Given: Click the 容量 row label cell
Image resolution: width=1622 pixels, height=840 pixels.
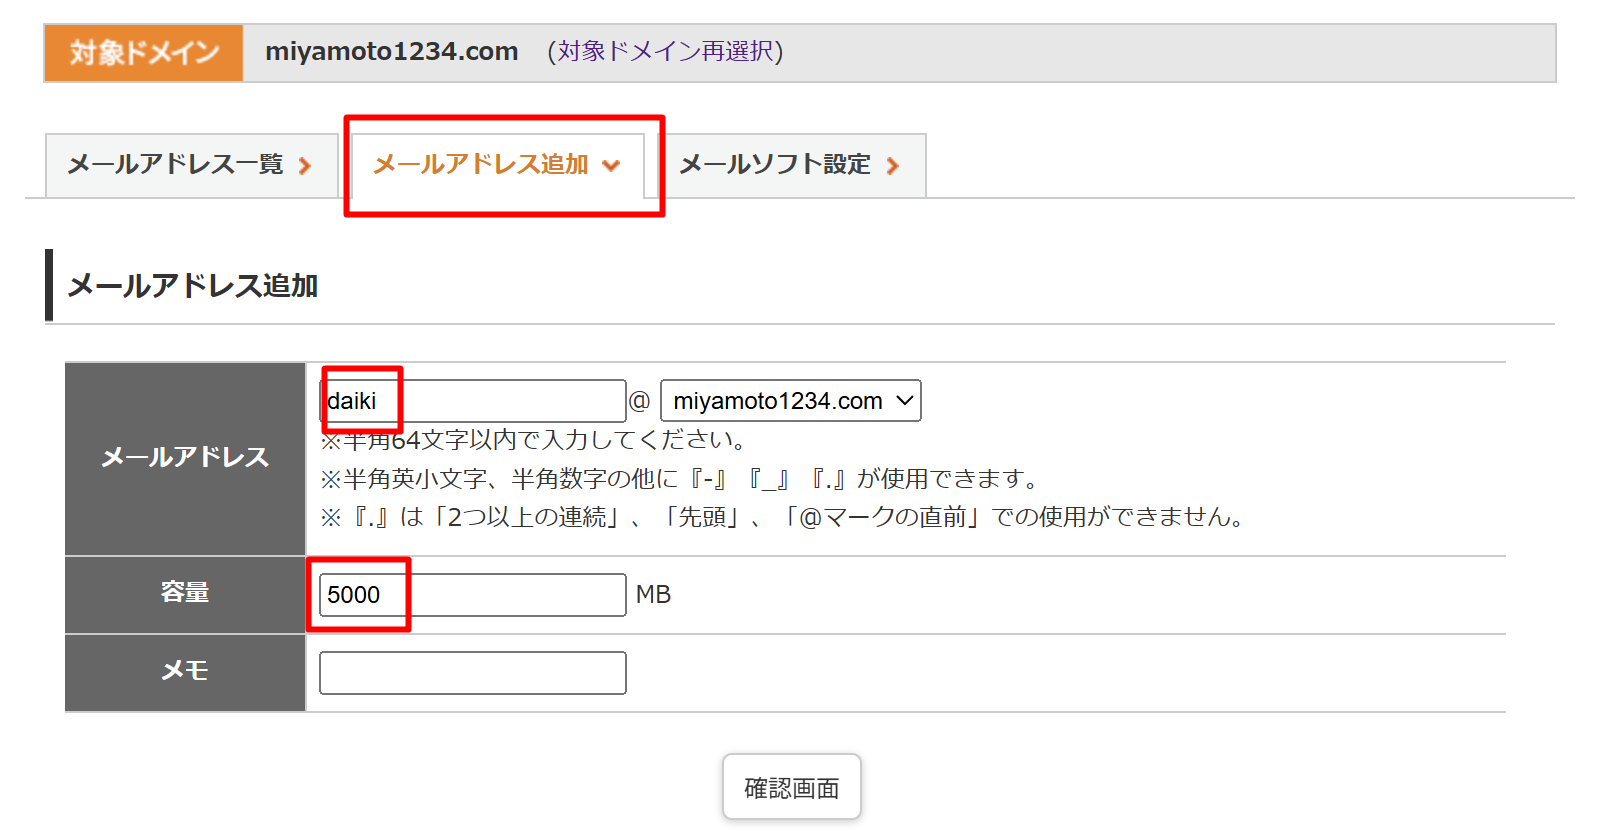Looking at the screenshot, I should click(x=185, y=594).
